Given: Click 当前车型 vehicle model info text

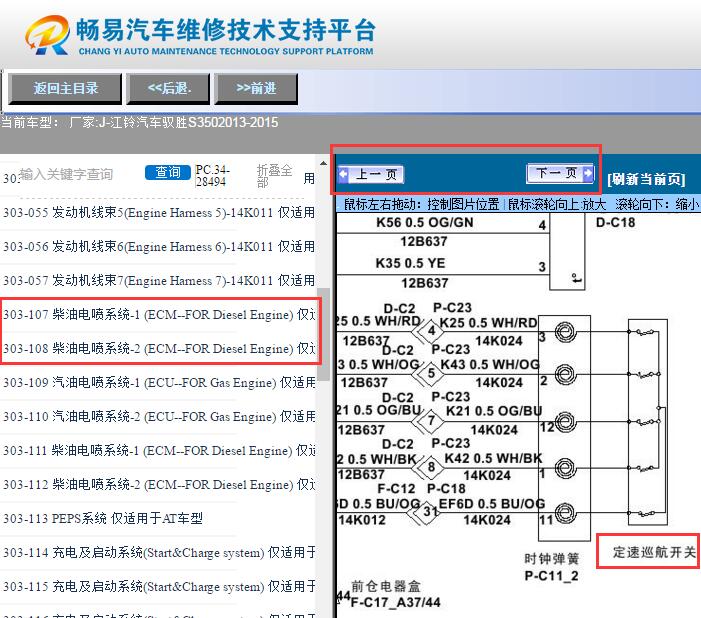Looking at the screenshot, I should coord(139,122).
